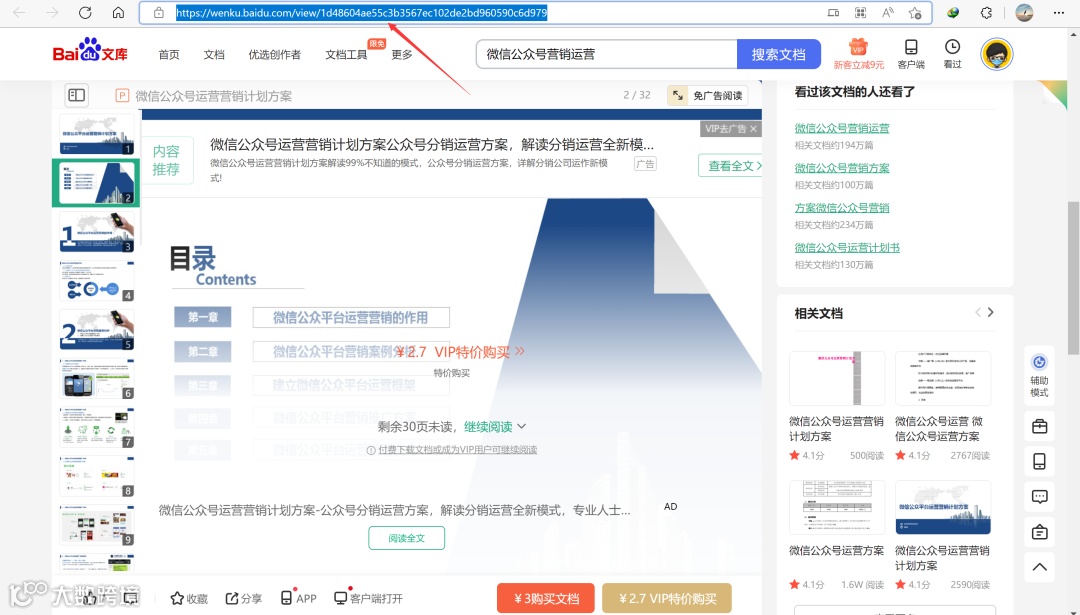Toggle thumbnail sidebar panel icon
Screen dimensions: 1080x615
pos(76,95)
